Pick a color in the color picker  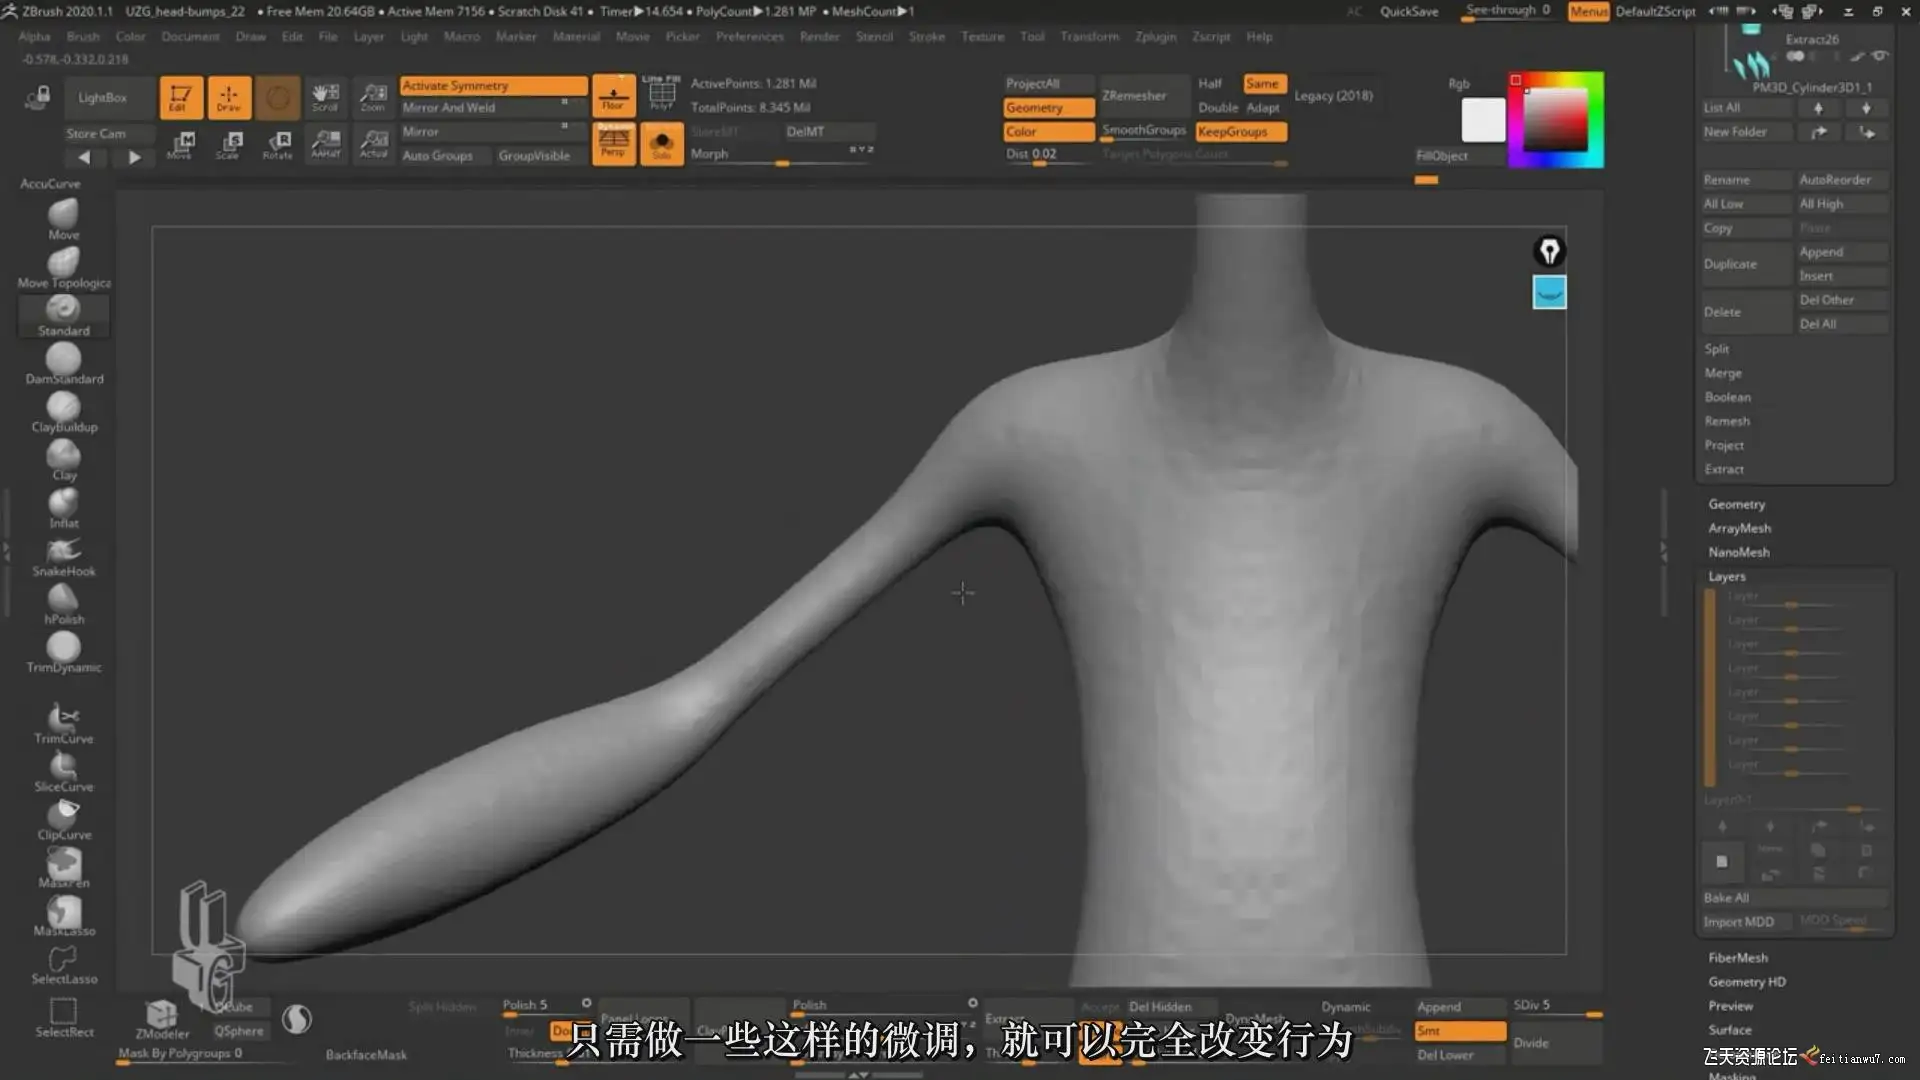click(1556, 120)
